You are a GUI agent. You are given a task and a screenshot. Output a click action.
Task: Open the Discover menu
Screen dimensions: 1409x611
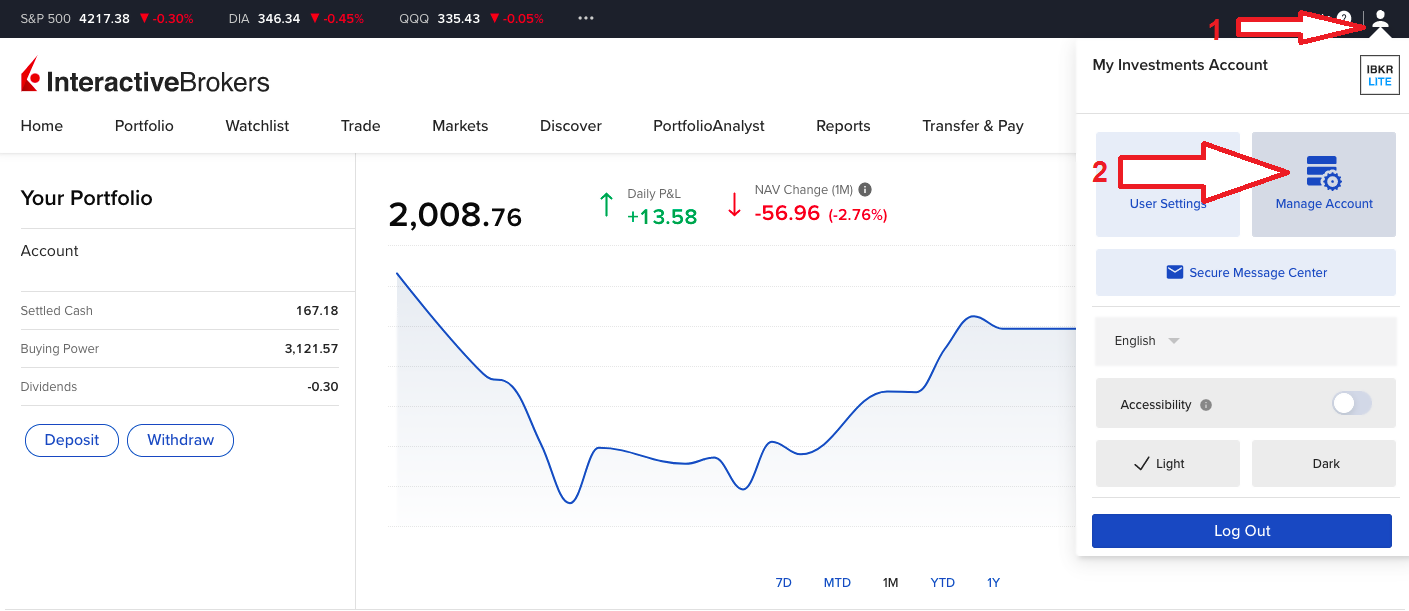[x=571, y=126]
